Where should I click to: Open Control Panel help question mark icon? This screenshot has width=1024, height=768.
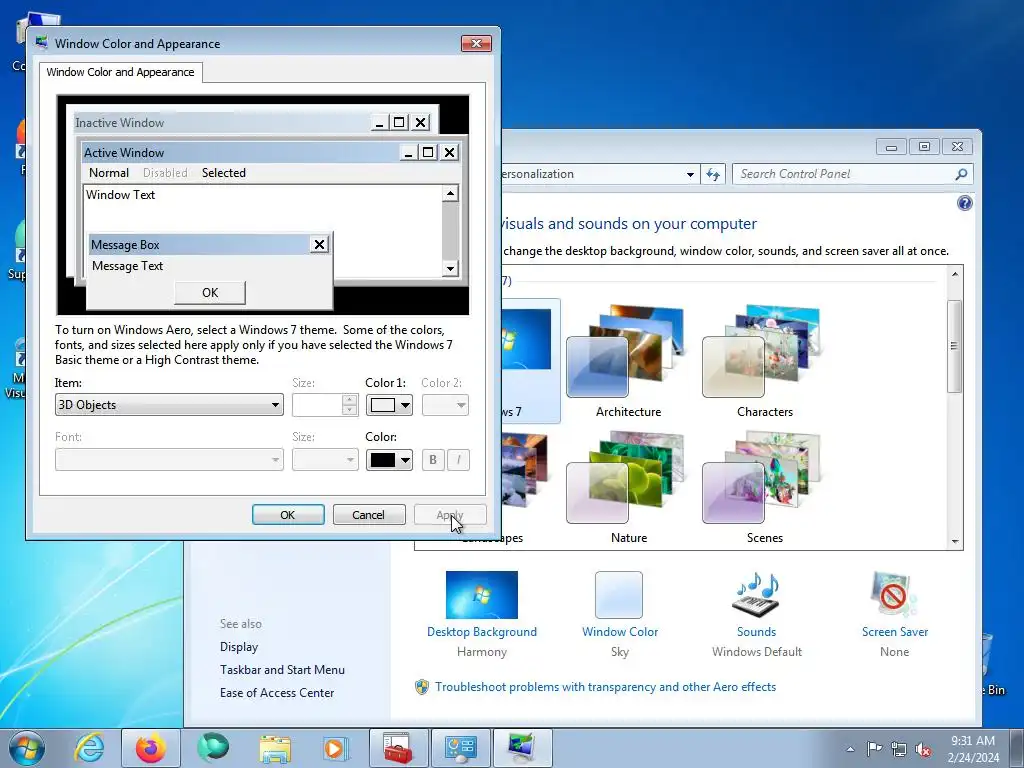click(965, 203)
